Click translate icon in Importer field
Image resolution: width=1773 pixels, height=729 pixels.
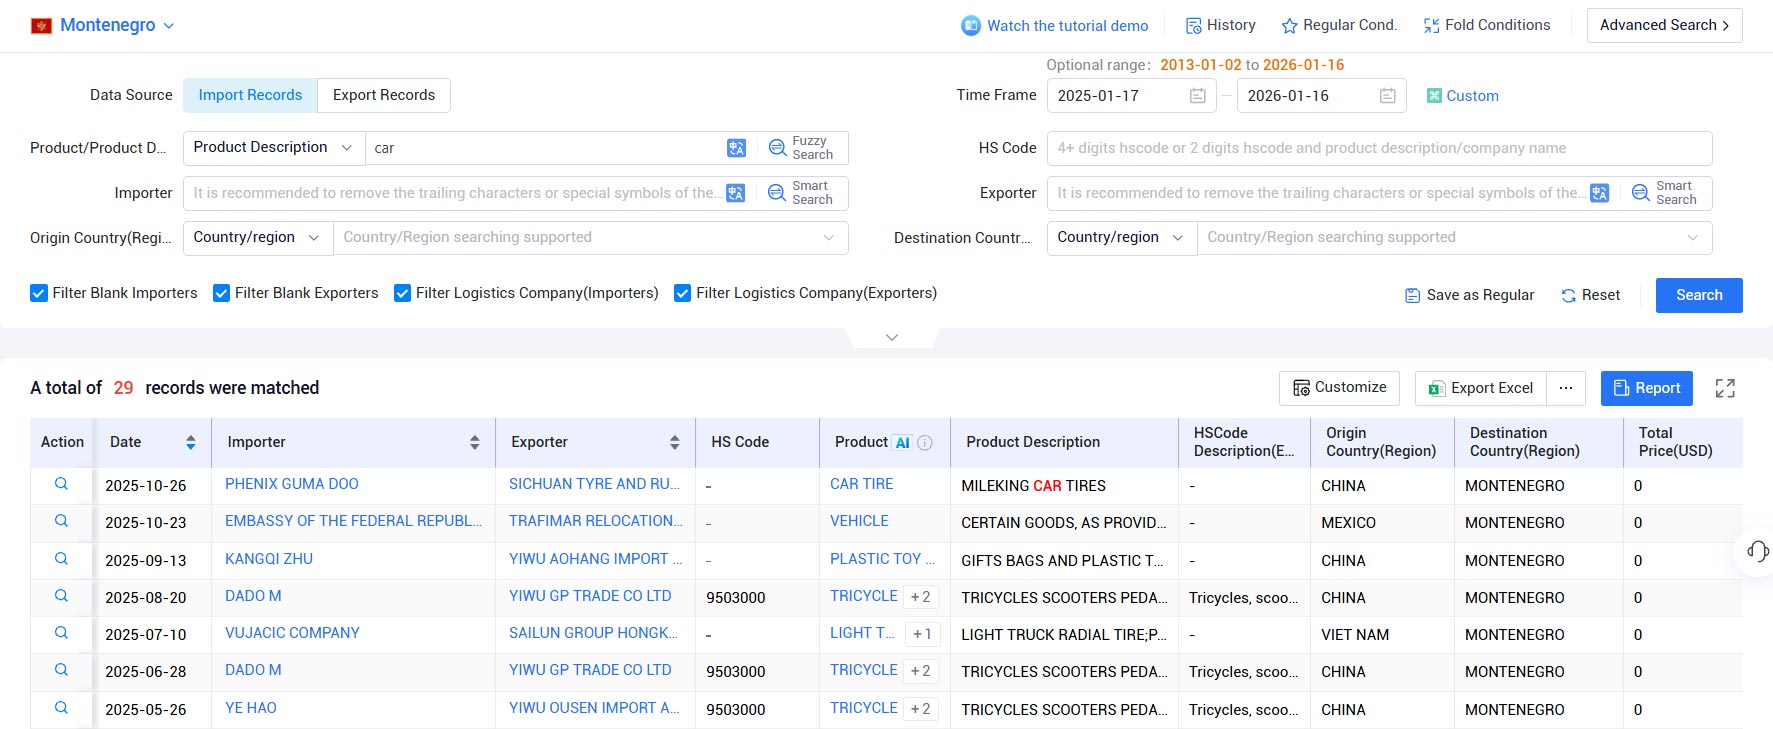click(736, 193)
